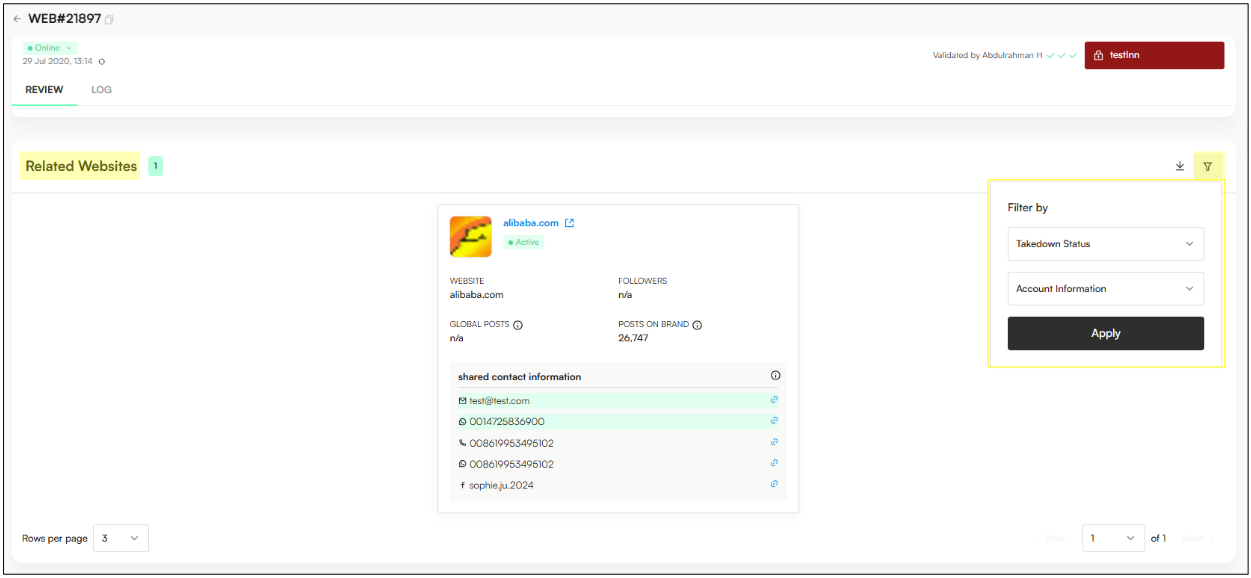Download the related websites list
The height and width of the screenshot is (578, 1251).
pyautogui.click(x=1180, y=166)
